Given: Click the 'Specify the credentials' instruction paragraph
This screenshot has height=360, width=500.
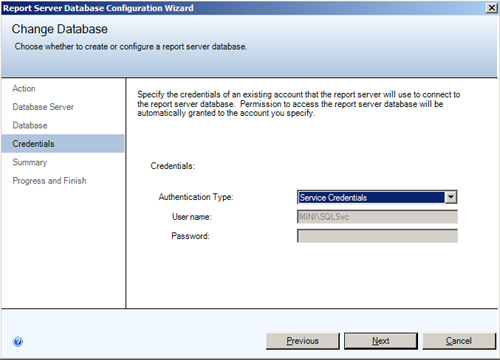Looking at the screenshot, I should pyautogui.click(x=299, y=104).
